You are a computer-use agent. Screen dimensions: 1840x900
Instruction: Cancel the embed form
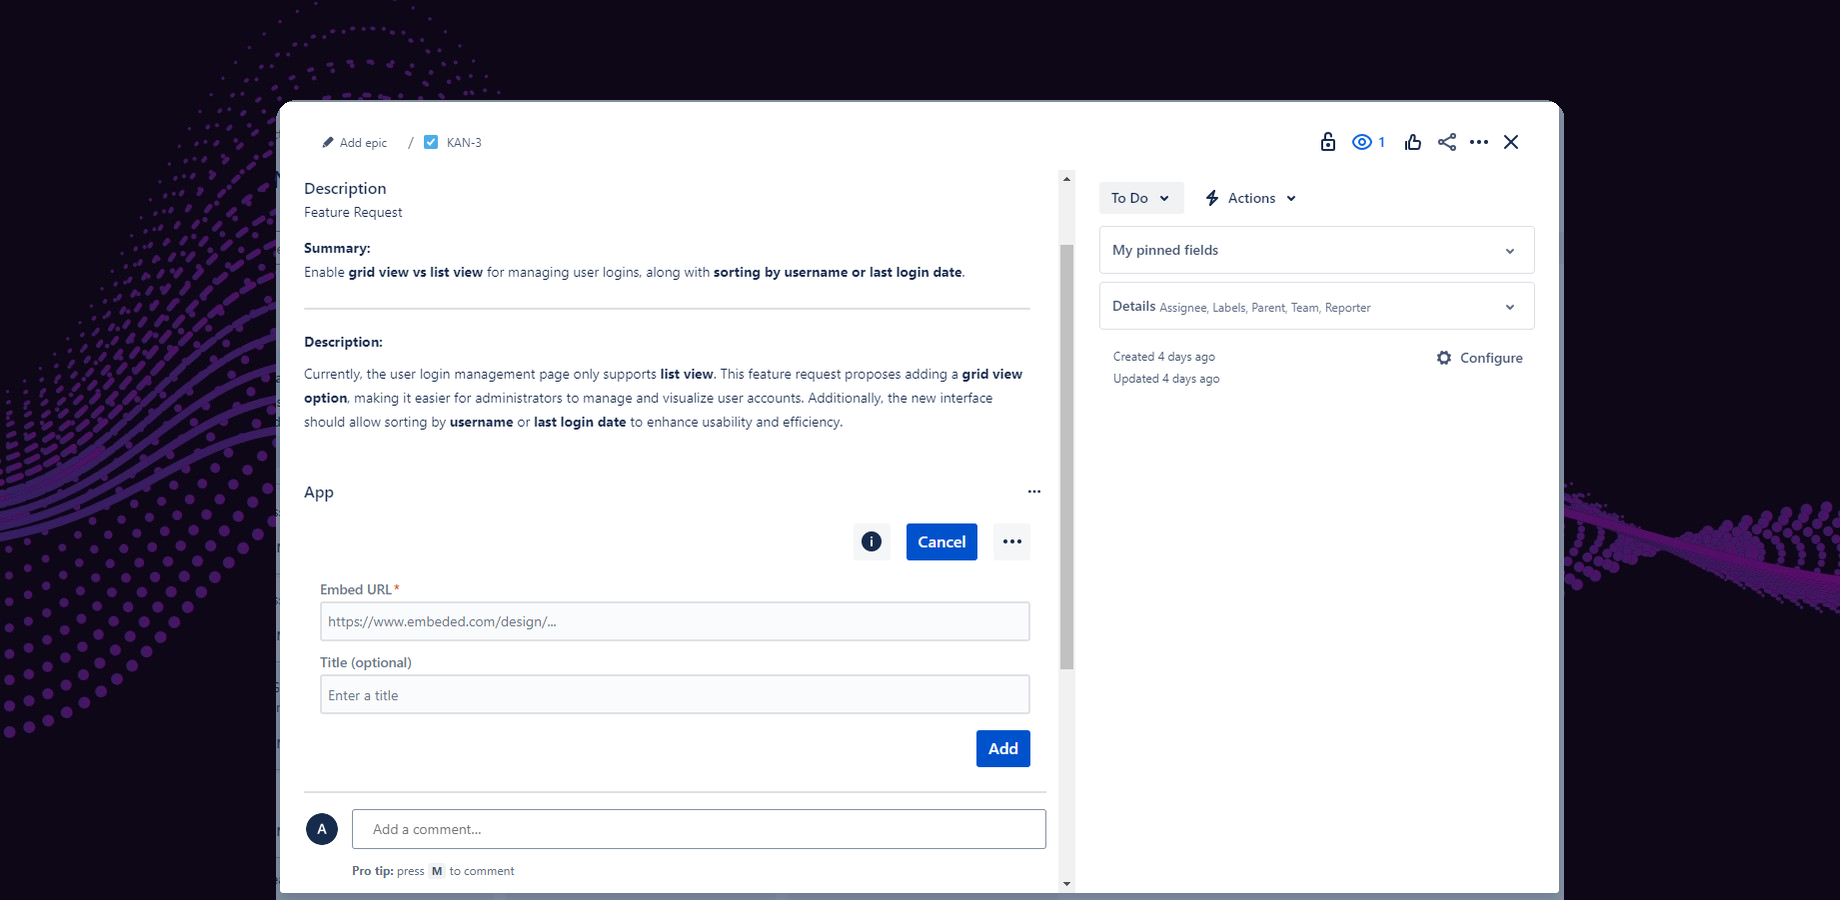pos(940,541)
